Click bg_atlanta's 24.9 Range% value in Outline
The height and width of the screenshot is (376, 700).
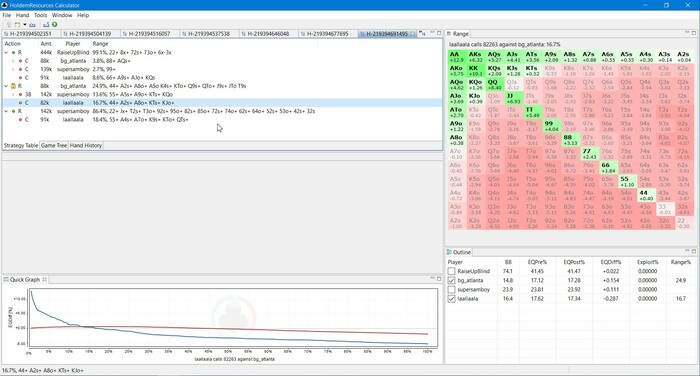[x=681, y=280]
